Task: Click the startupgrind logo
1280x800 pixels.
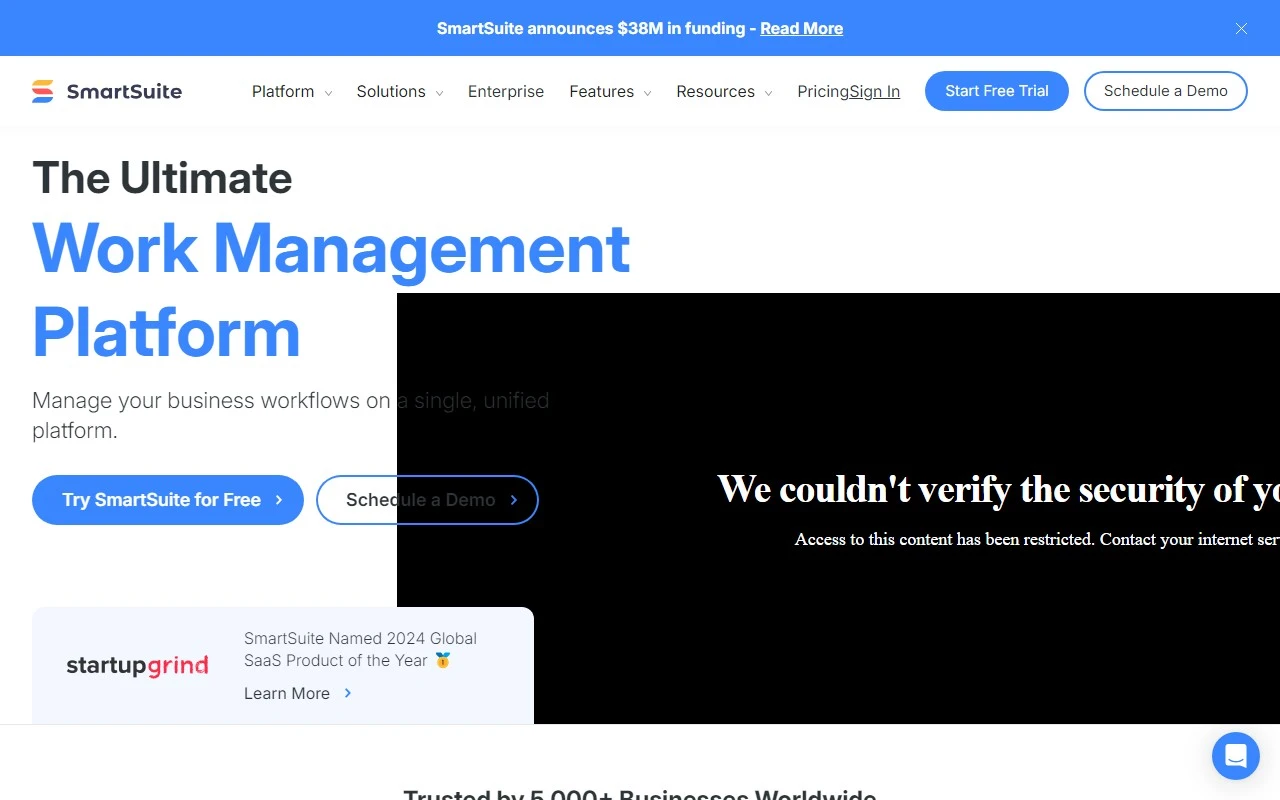Action: [138, 666]
